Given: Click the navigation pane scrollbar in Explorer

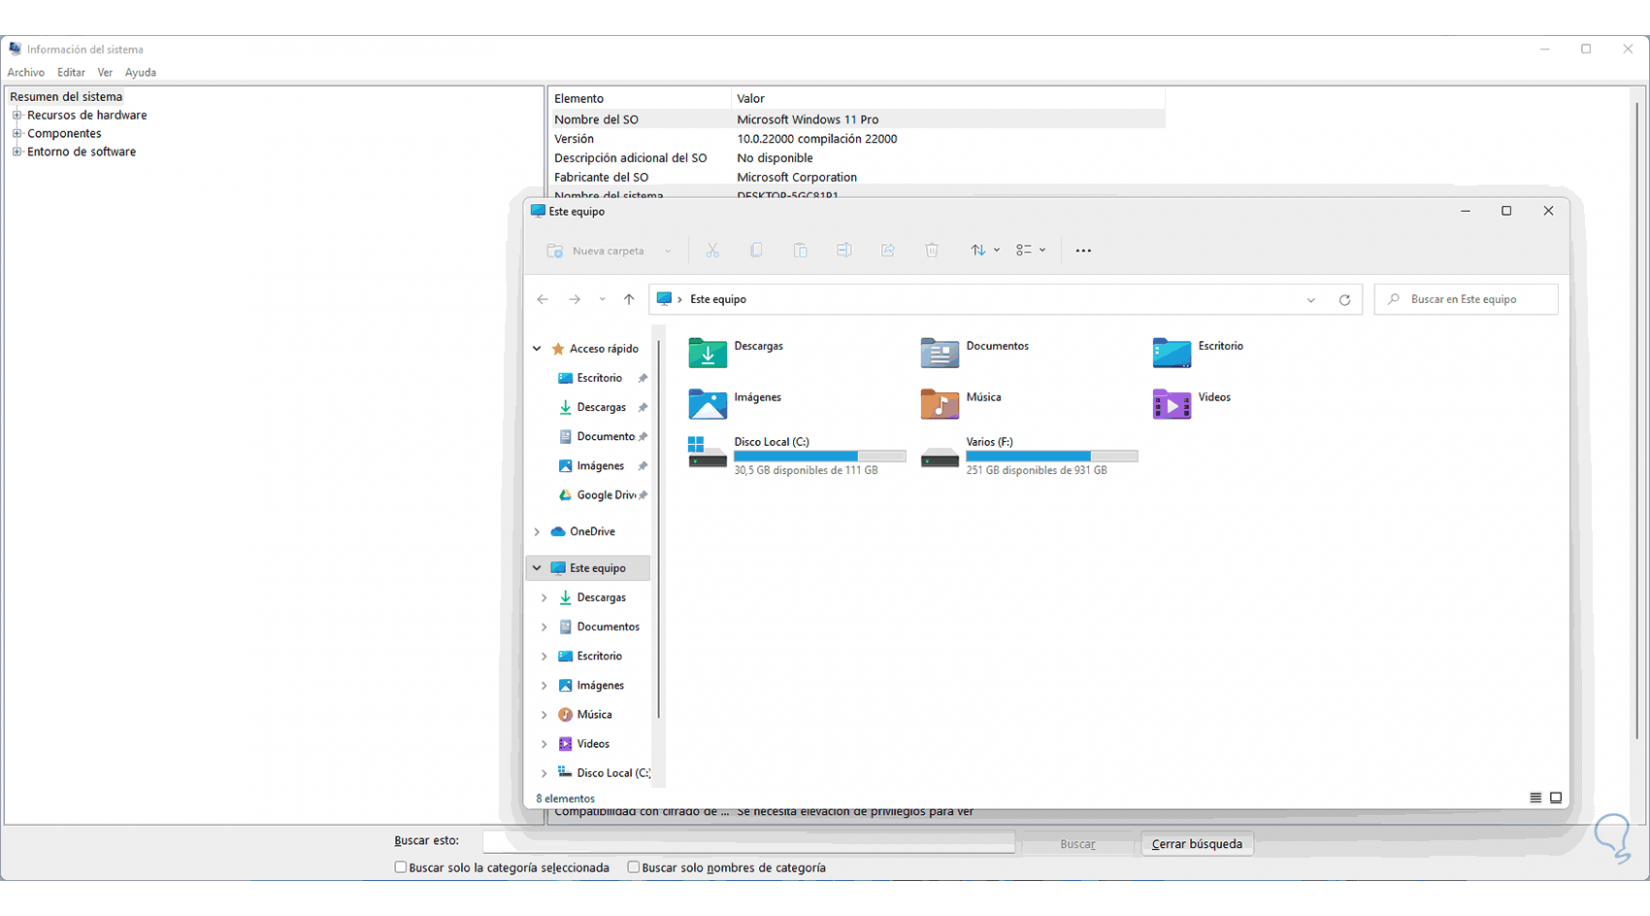Looking at the screenshot, I should (658, 529).
